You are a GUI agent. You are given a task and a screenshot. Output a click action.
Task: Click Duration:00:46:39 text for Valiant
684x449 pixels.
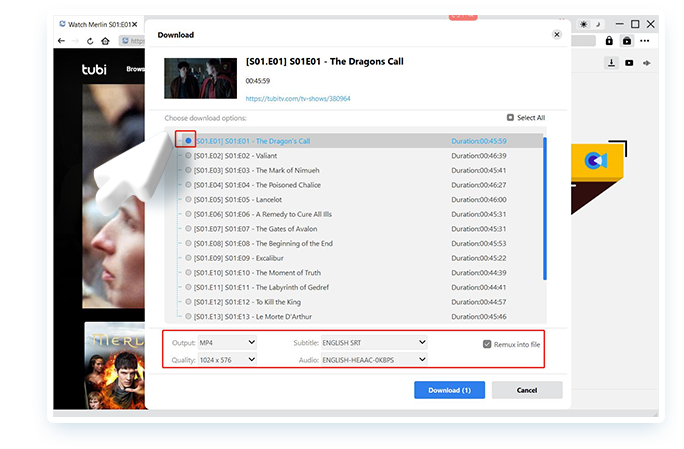click(x=479, y=156)
